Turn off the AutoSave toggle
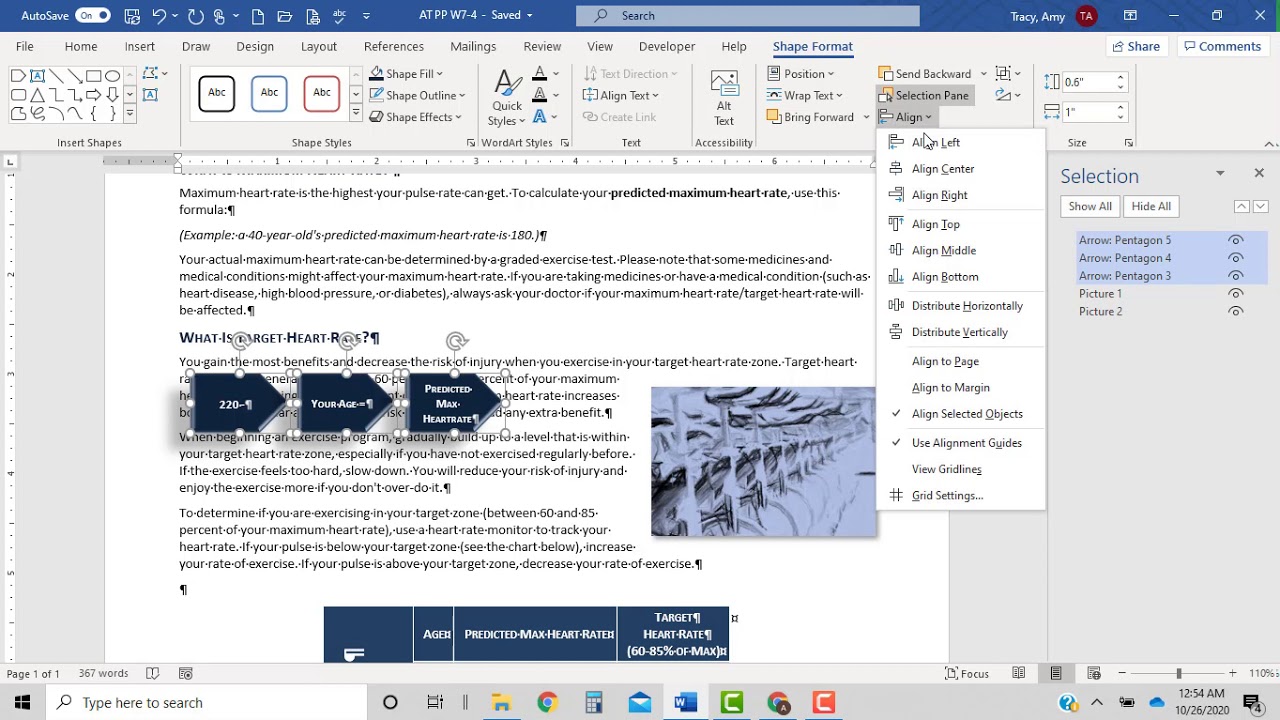 click(x=92, y=16)
